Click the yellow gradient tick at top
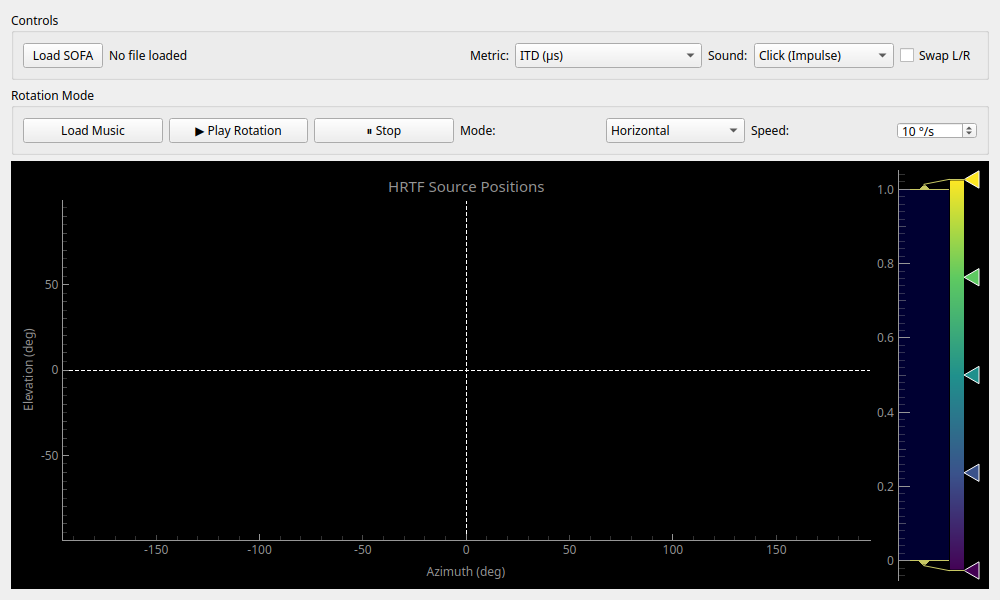The height and width of the screenshot is (600, 1000). (x=971, y=179)
